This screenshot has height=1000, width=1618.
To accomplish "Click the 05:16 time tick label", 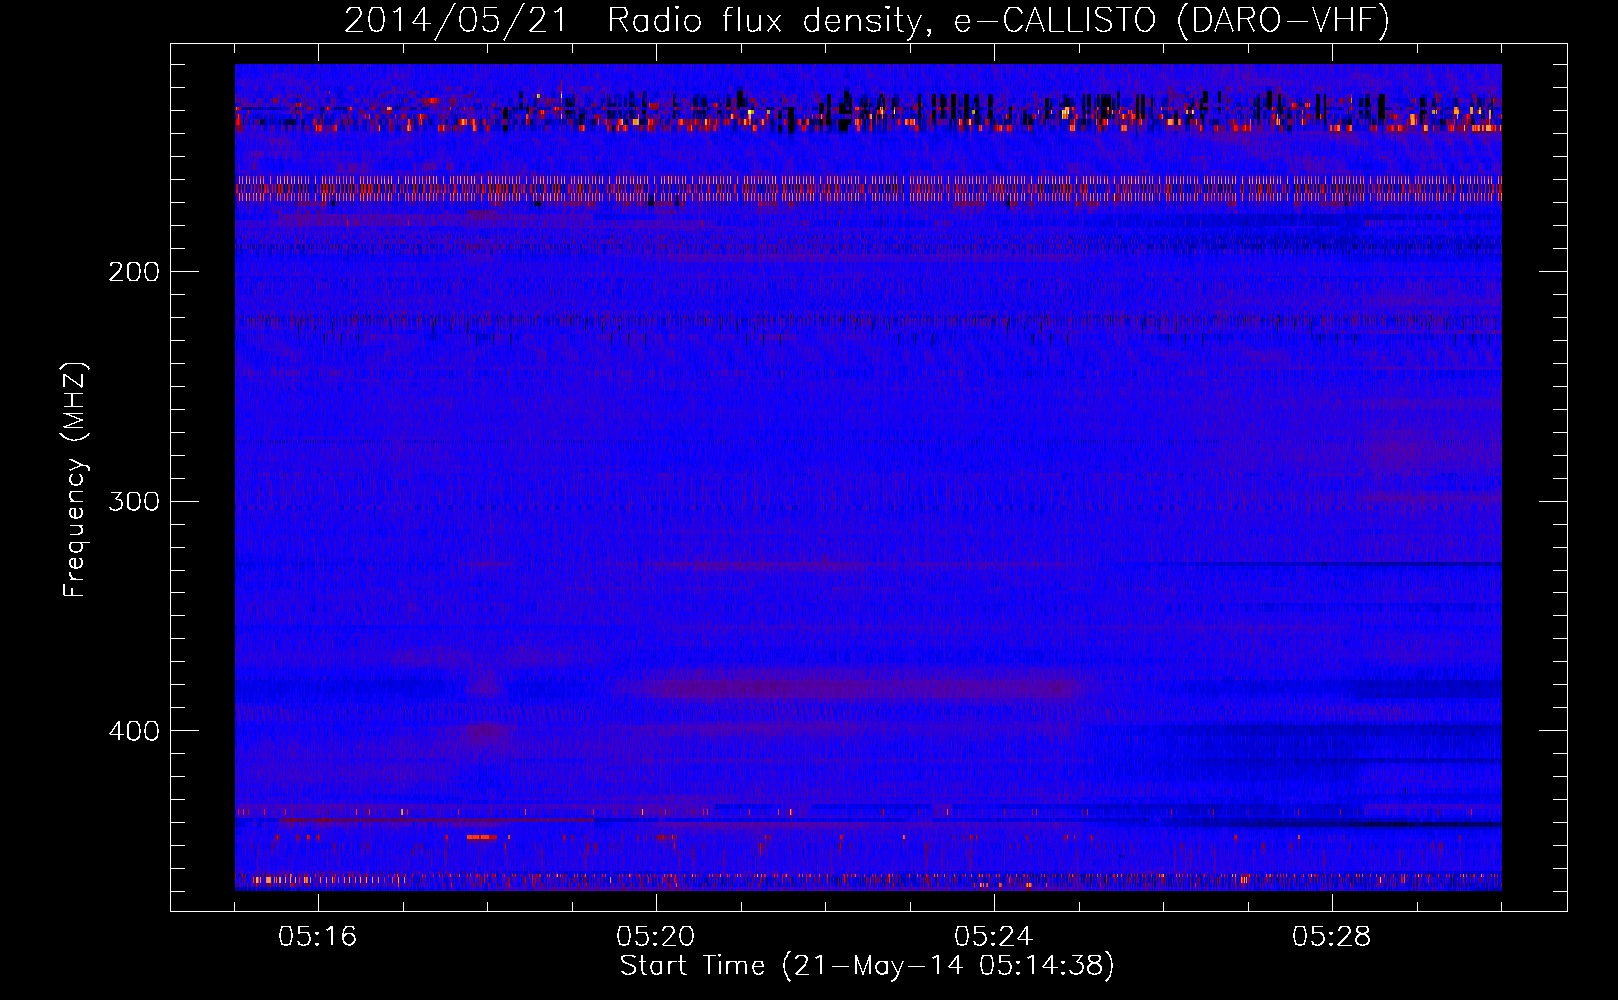I will [x=318, y=937].
